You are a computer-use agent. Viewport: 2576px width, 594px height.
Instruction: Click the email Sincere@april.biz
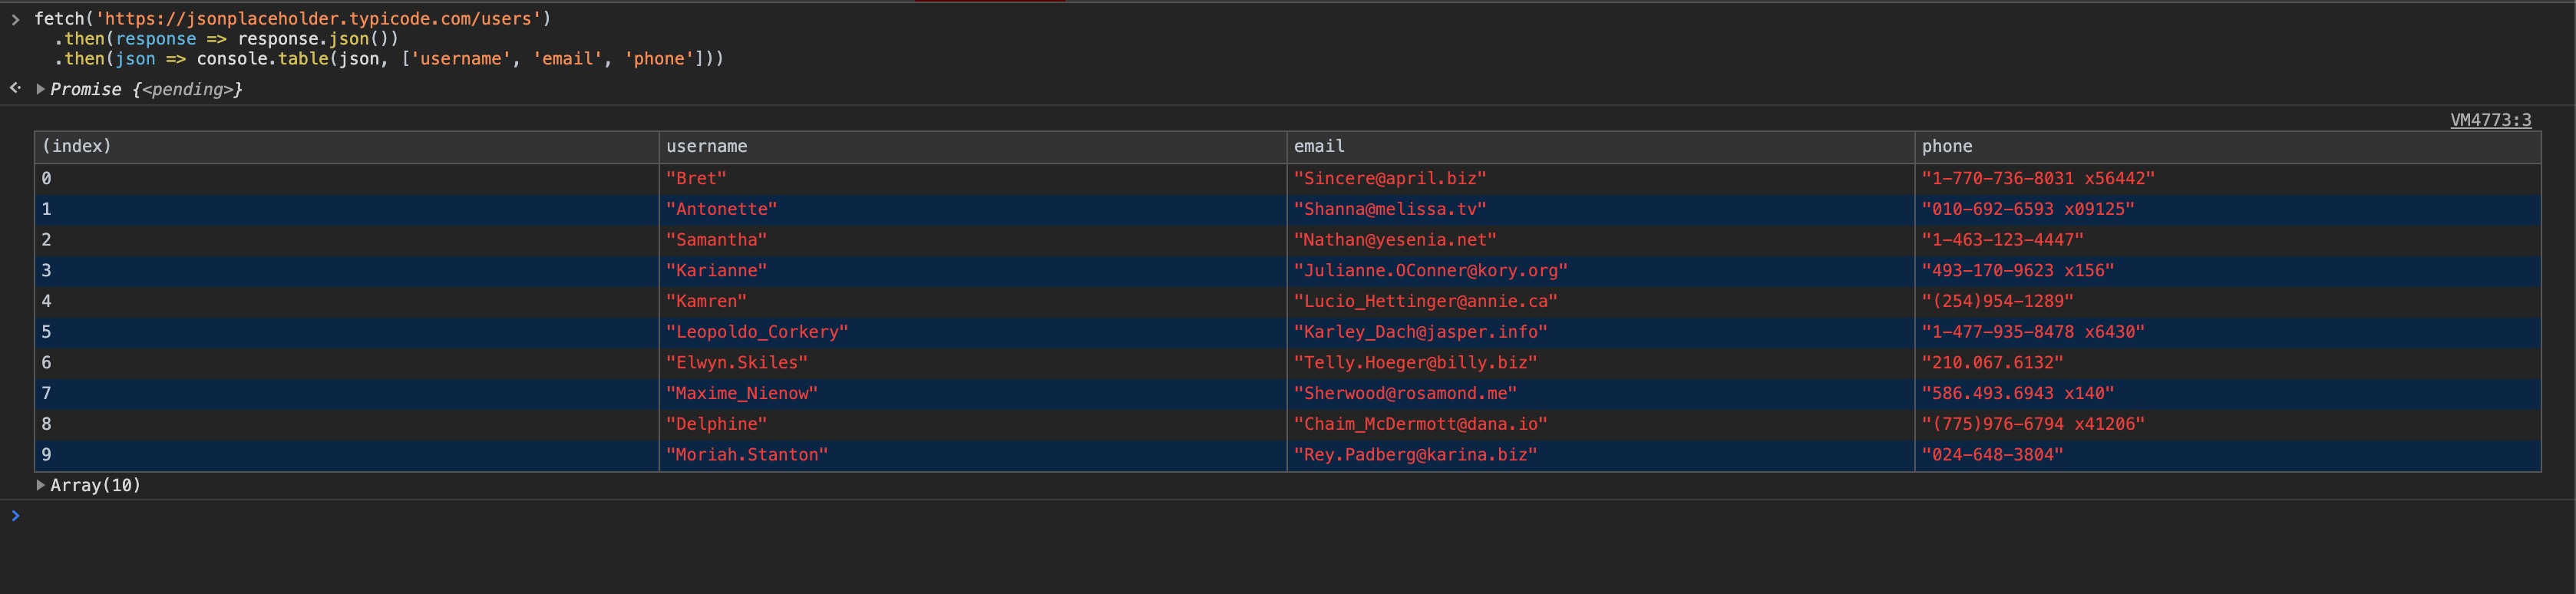point(1390,178)
